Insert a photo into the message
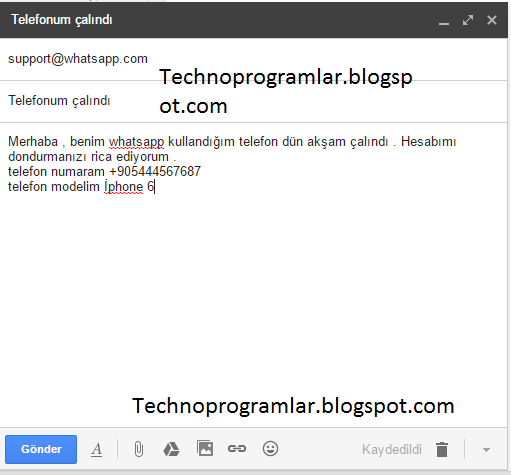 [205, 448]
